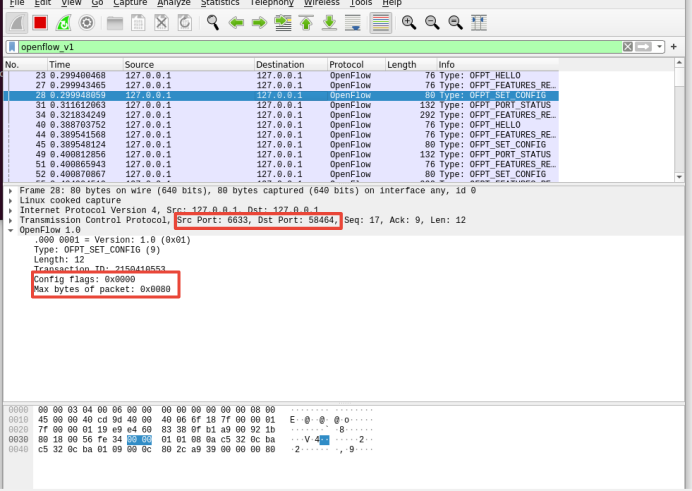
Task: Select Max bytes of packet field
Action: click(102, 289)
